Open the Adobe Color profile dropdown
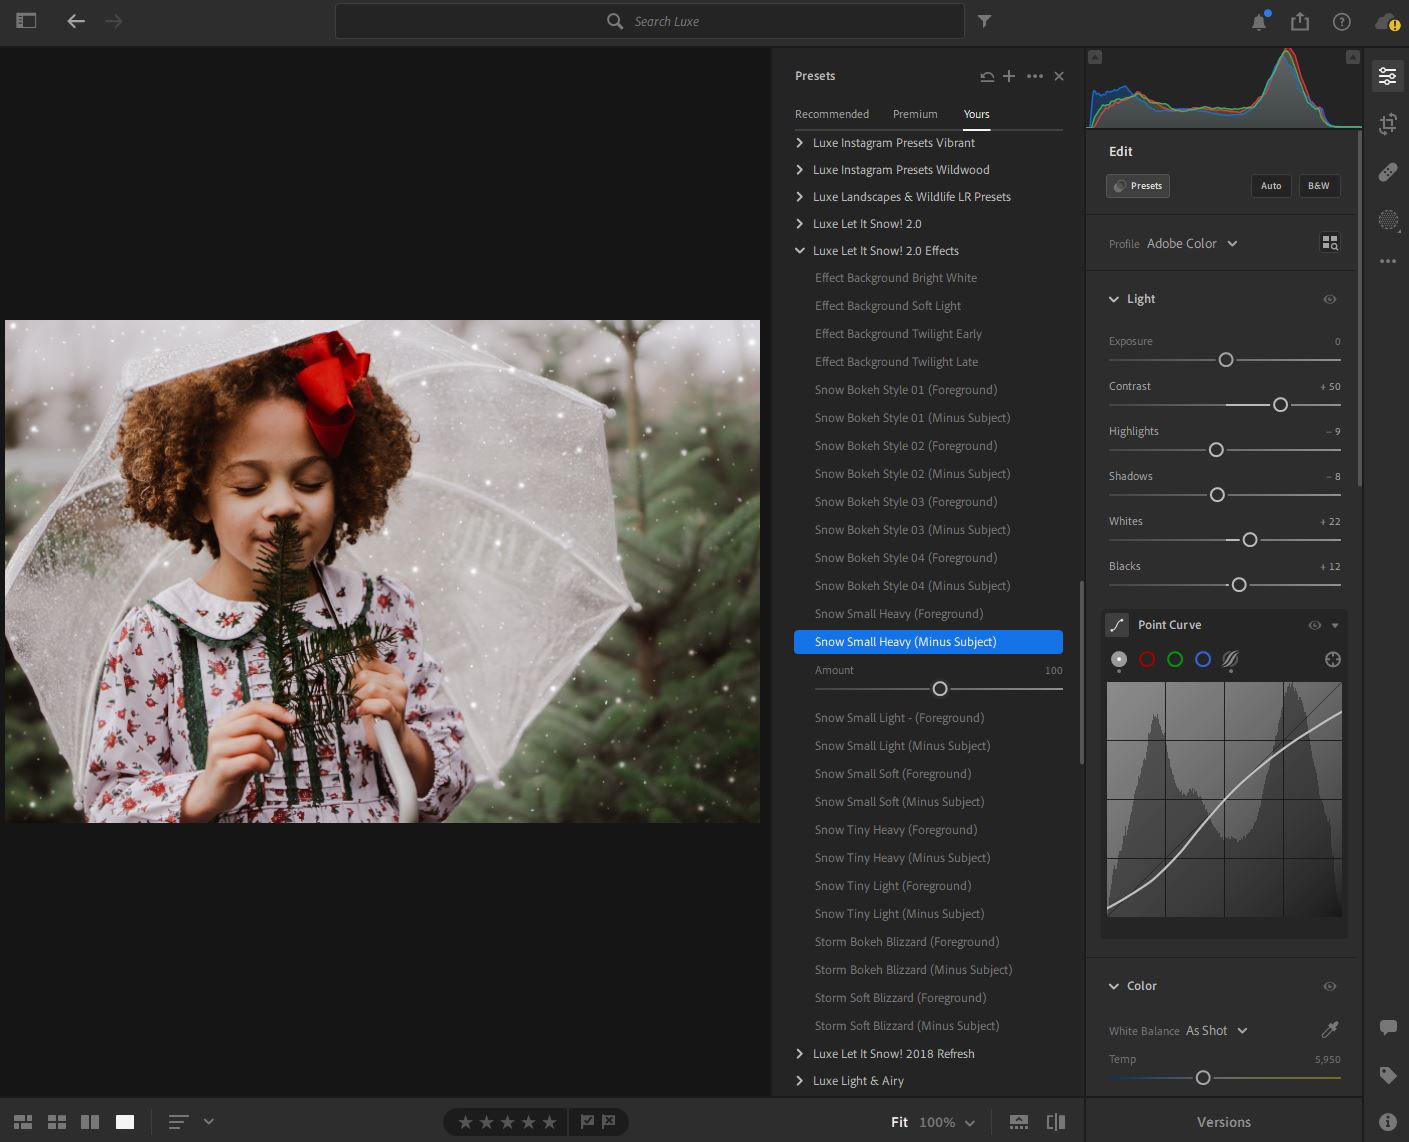This screenshot has width=1409, height=1142. pos(1193,243)
